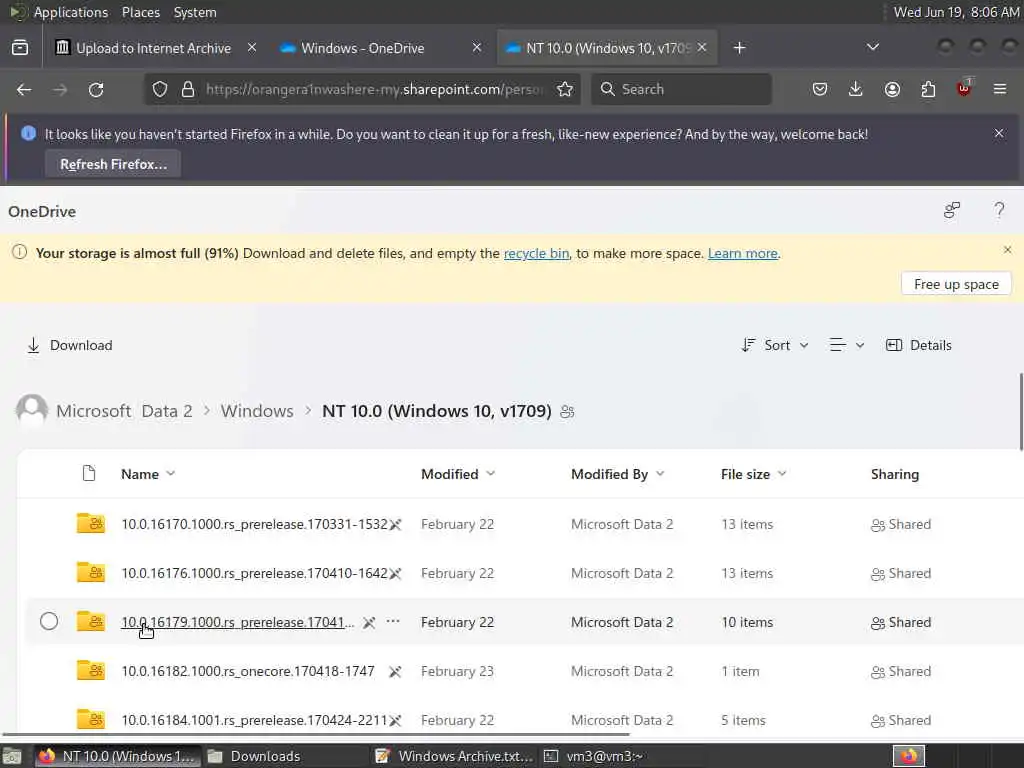The height and width of the screenshot is (768, 1024).
Task: Expand the Name column menu
Action: click(x=170, y=473)
